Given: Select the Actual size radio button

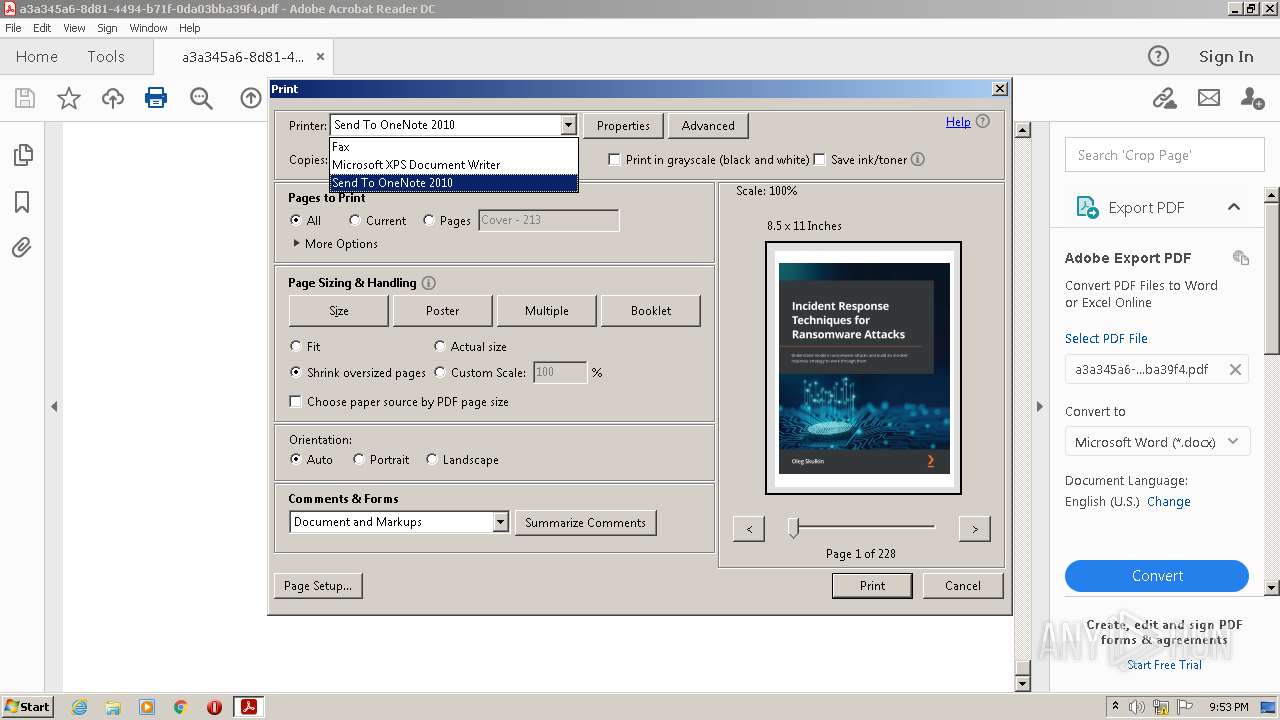Looking at the screenshot, I should point(440,346).
